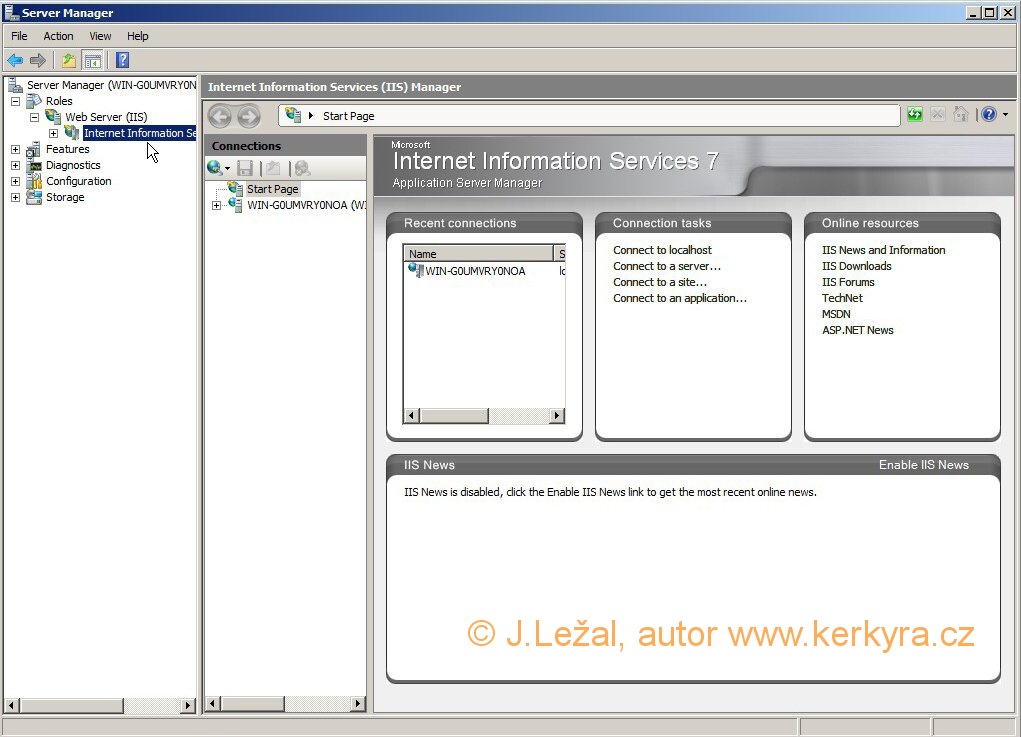Screen dimensions: 1021x737
Task: Click the Server Manager back arrow
Action: pyautogui.click(x=15, y=61)
